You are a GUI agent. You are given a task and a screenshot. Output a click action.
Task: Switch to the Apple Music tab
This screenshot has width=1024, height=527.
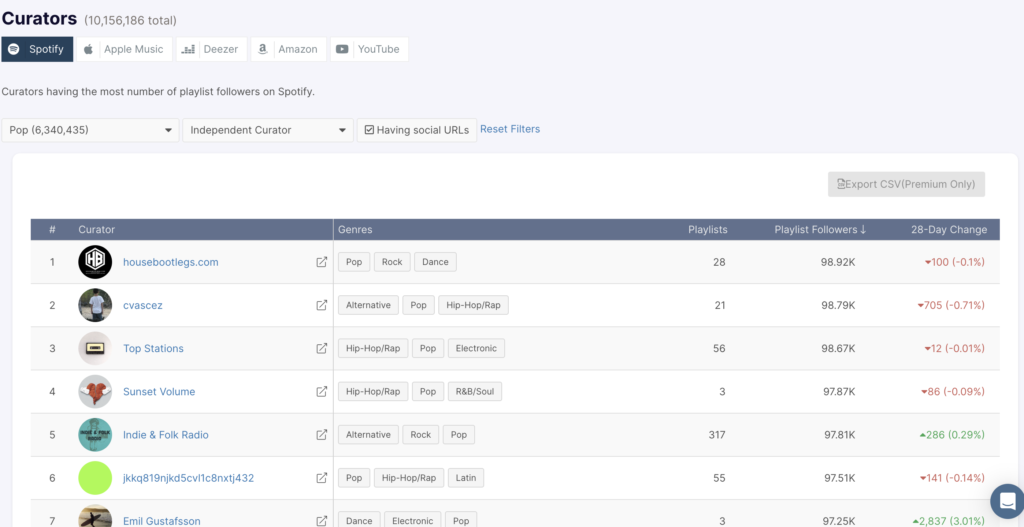click(x=124, y=49)
